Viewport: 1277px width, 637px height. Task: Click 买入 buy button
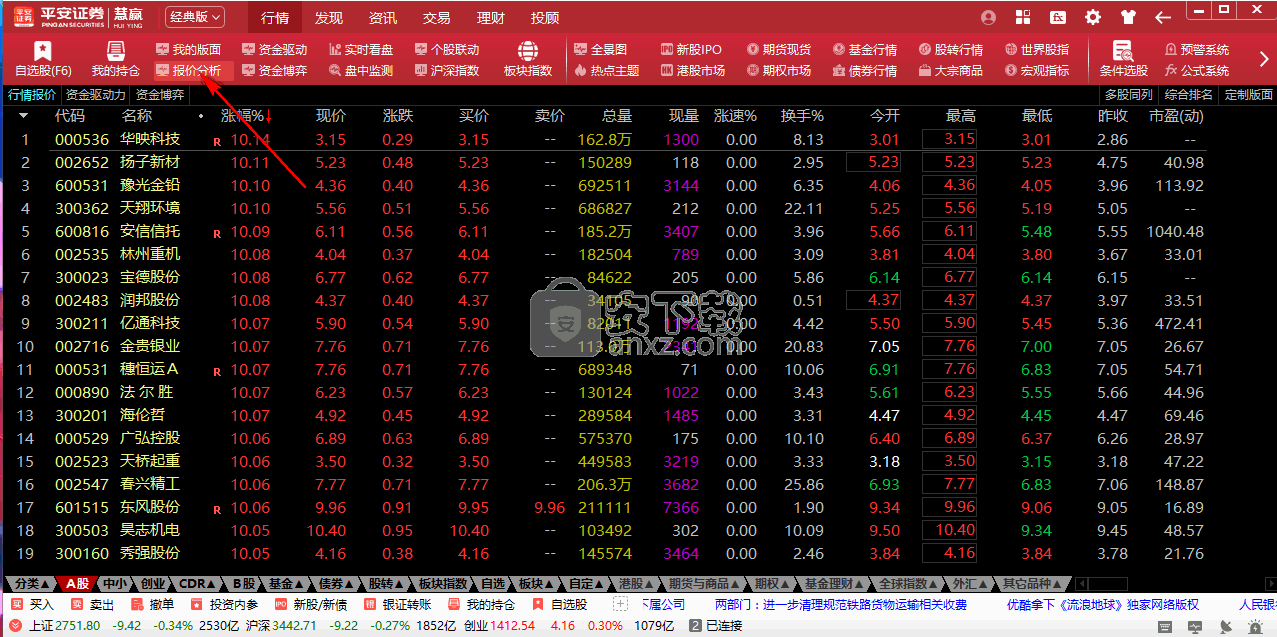pyautogui.click(x=34, y=604)
